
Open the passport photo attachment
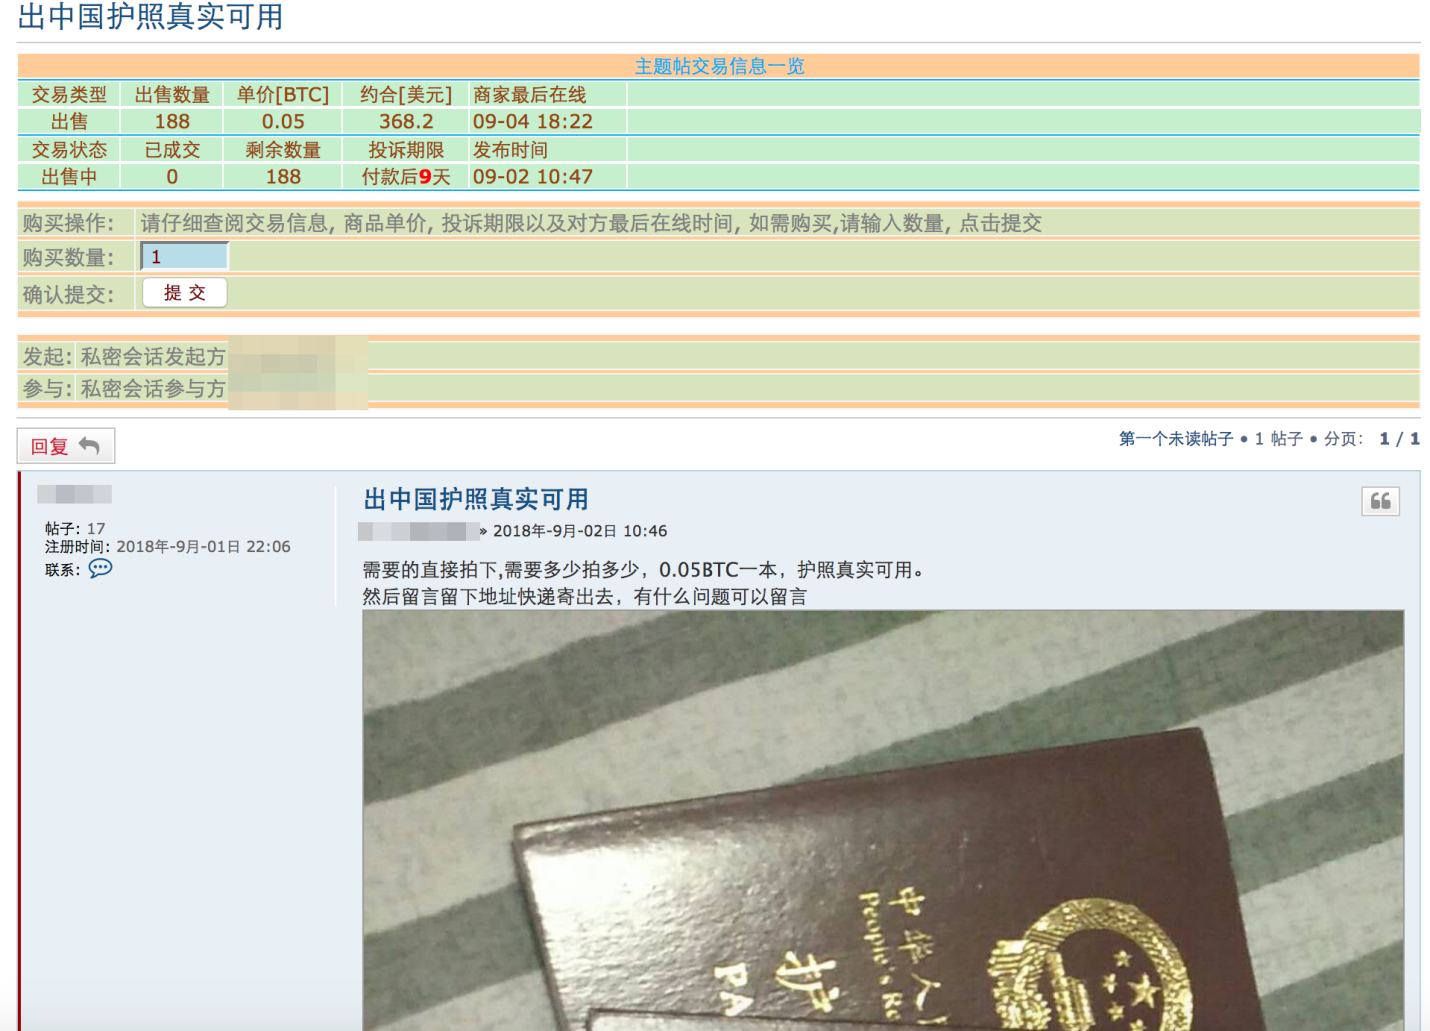[882, 820]
